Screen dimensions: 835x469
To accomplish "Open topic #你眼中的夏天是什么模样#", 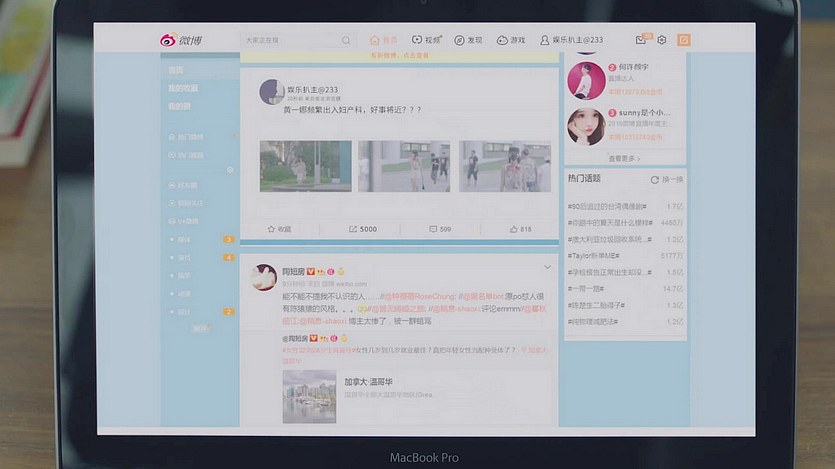I will [610, 223].
